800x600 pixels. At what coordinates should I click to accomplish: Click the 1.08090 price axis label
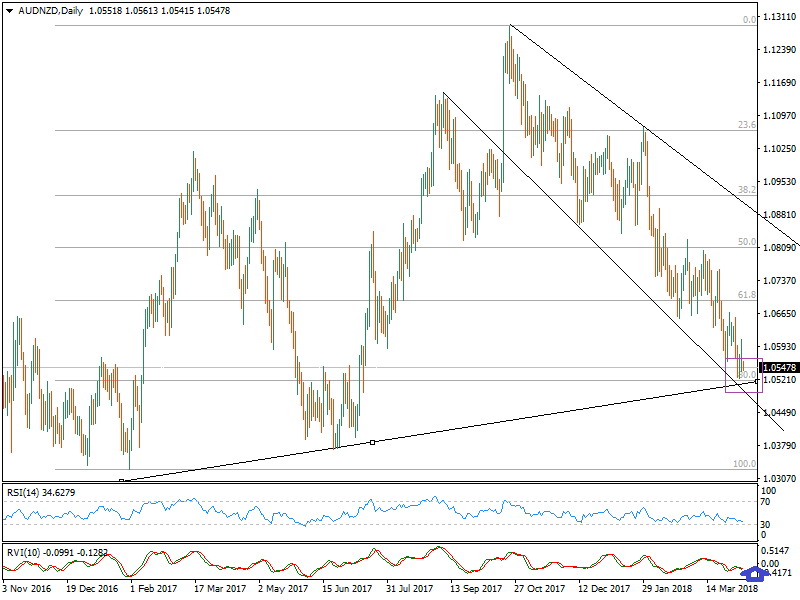pyautogui.click(x=779, y=248)
